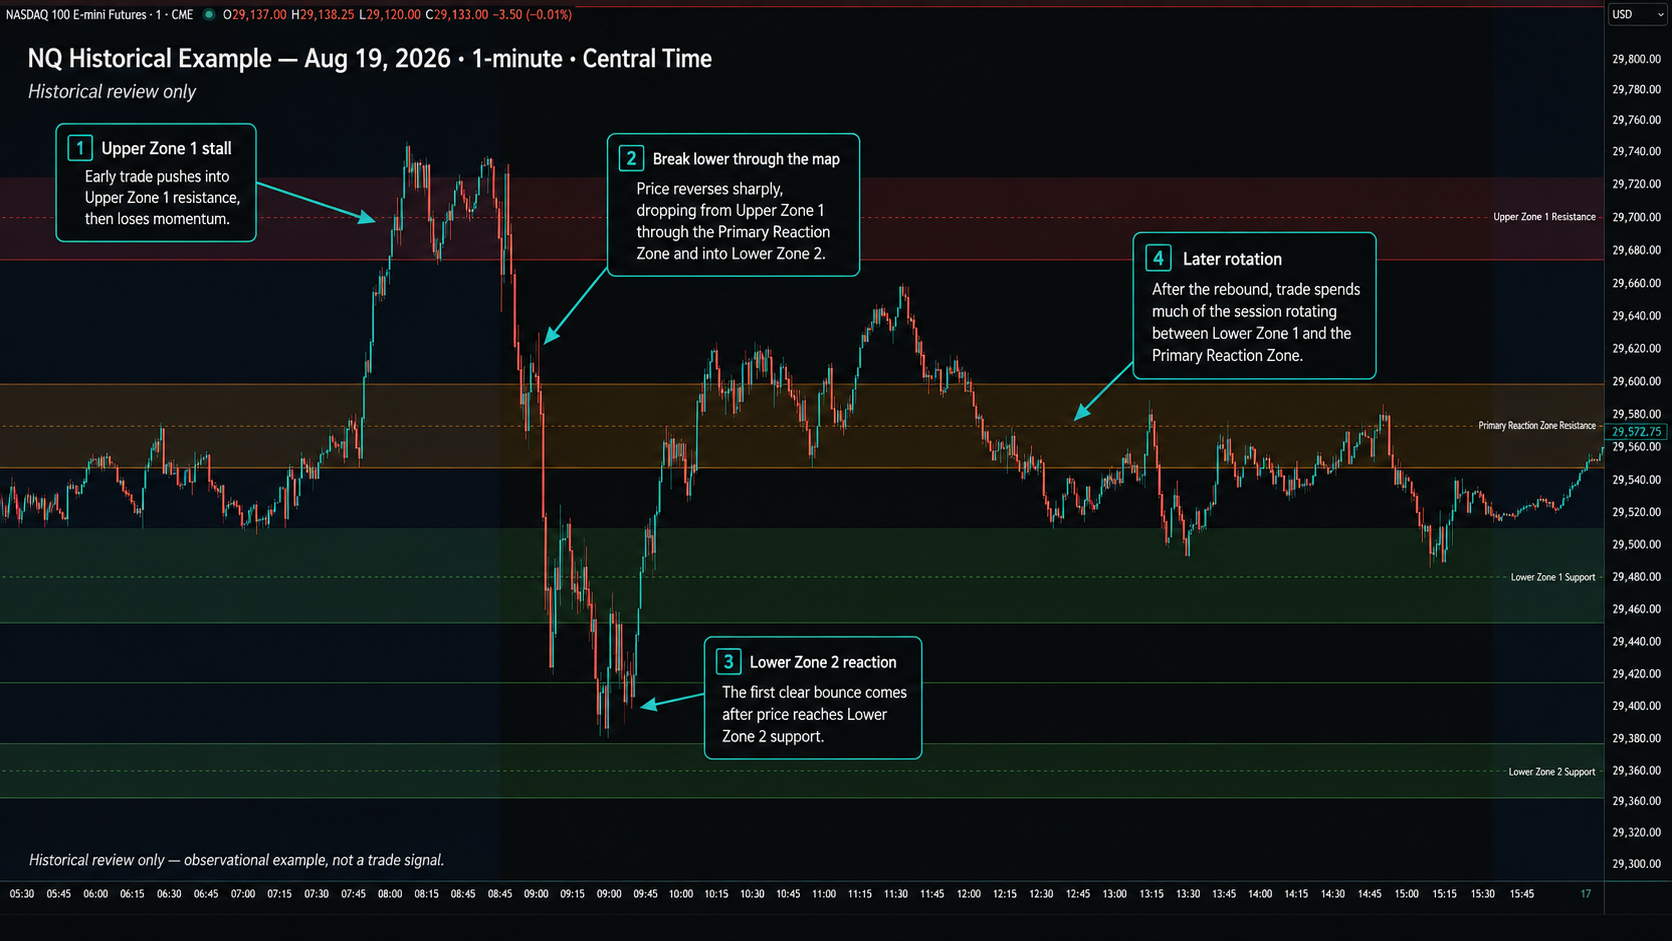Click the 29,480.00 price axis label
The width and height of the screenshot is (1672, 941).
(1636, 577)
